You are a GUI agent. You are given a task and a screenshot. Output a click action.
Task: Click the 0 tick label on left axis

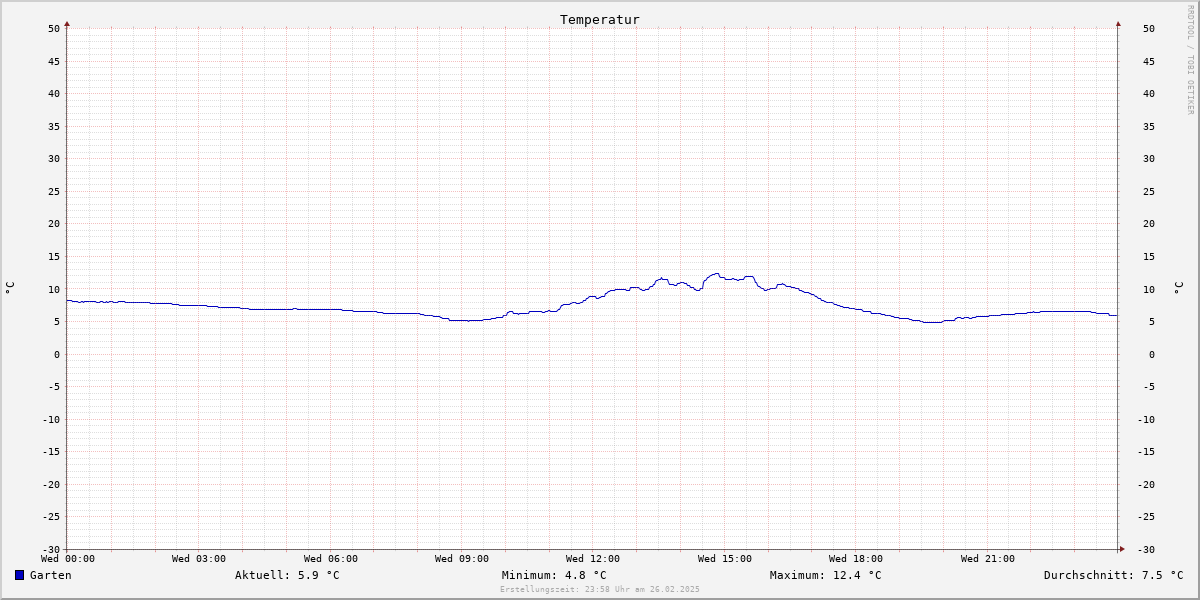[x=57, y=354]
